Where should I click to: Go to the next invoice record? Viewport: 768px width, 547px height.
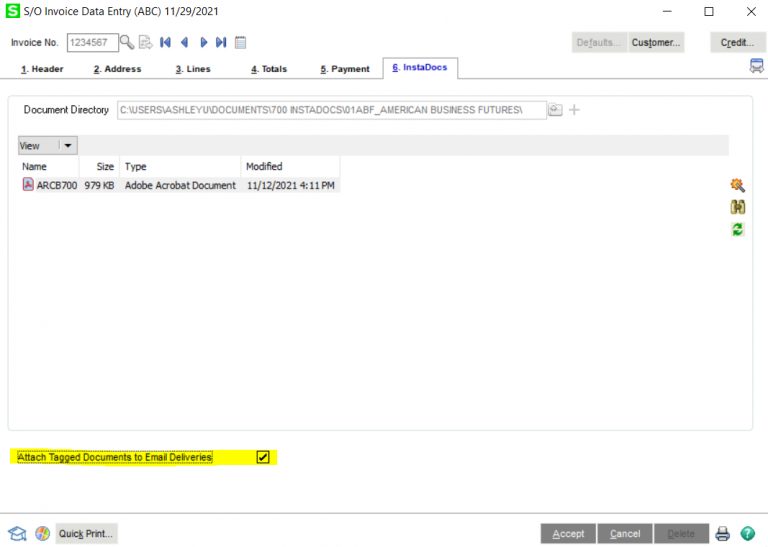point(204,42)
